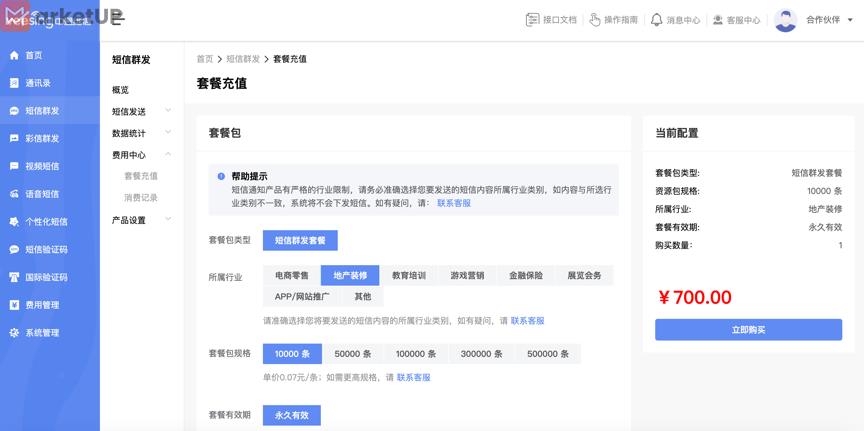Open 概览 in the submenu

120,90
